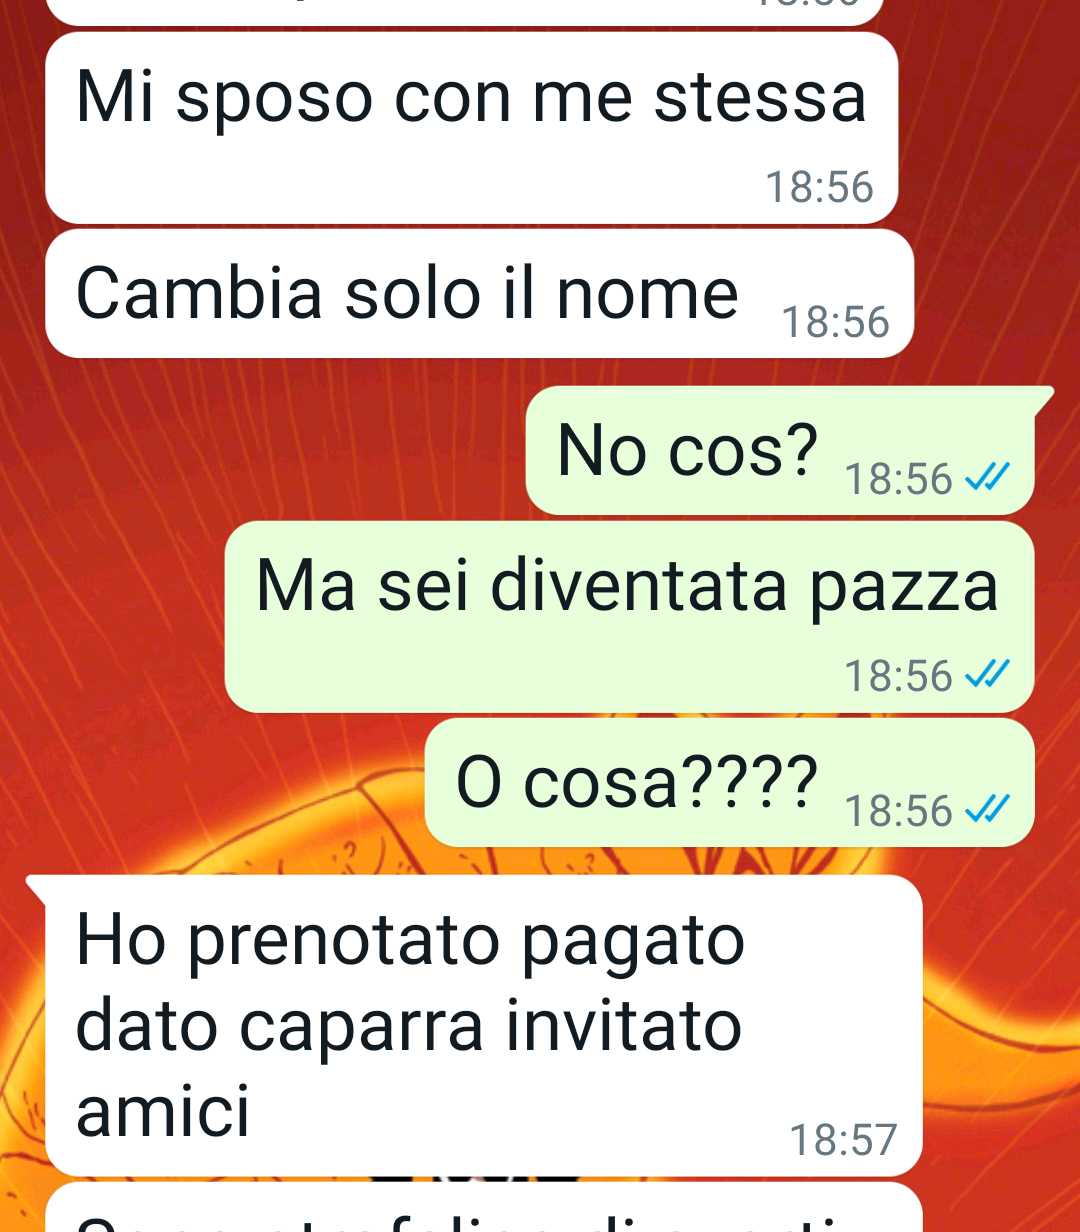Tap the 18:57 timestamp of the caparra message
Image resolution: width=1080 pixels, height=1232 pixels.
pos(844,1140)
